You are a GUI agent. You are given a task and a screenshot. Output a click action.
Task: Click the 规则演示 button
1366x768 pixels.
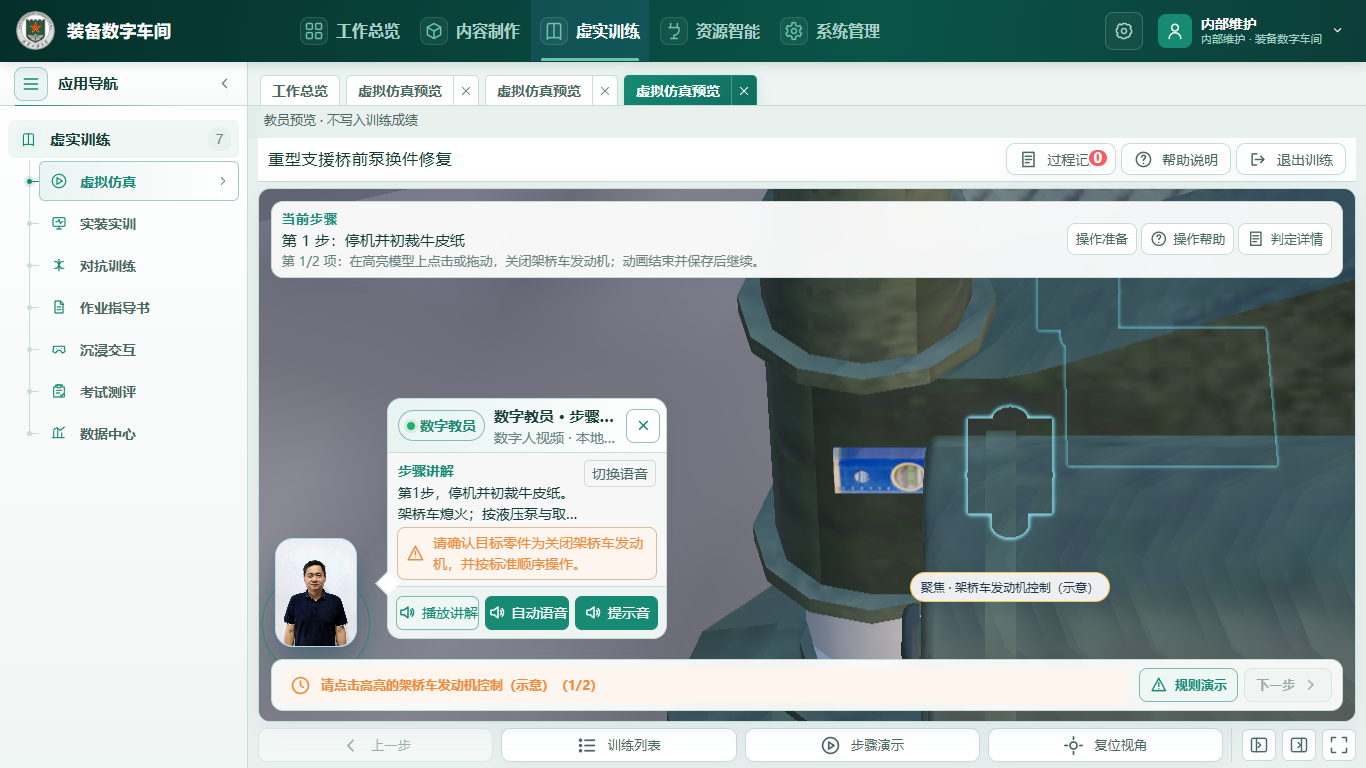tap(1188, 685)
